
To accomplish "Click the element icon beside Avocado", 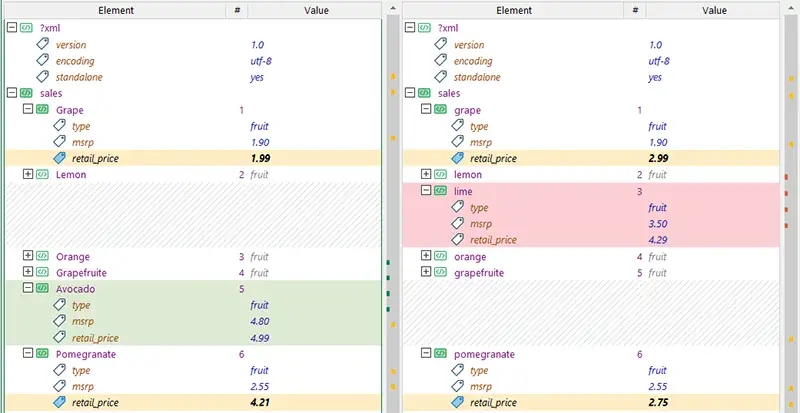I will point(42,288).
